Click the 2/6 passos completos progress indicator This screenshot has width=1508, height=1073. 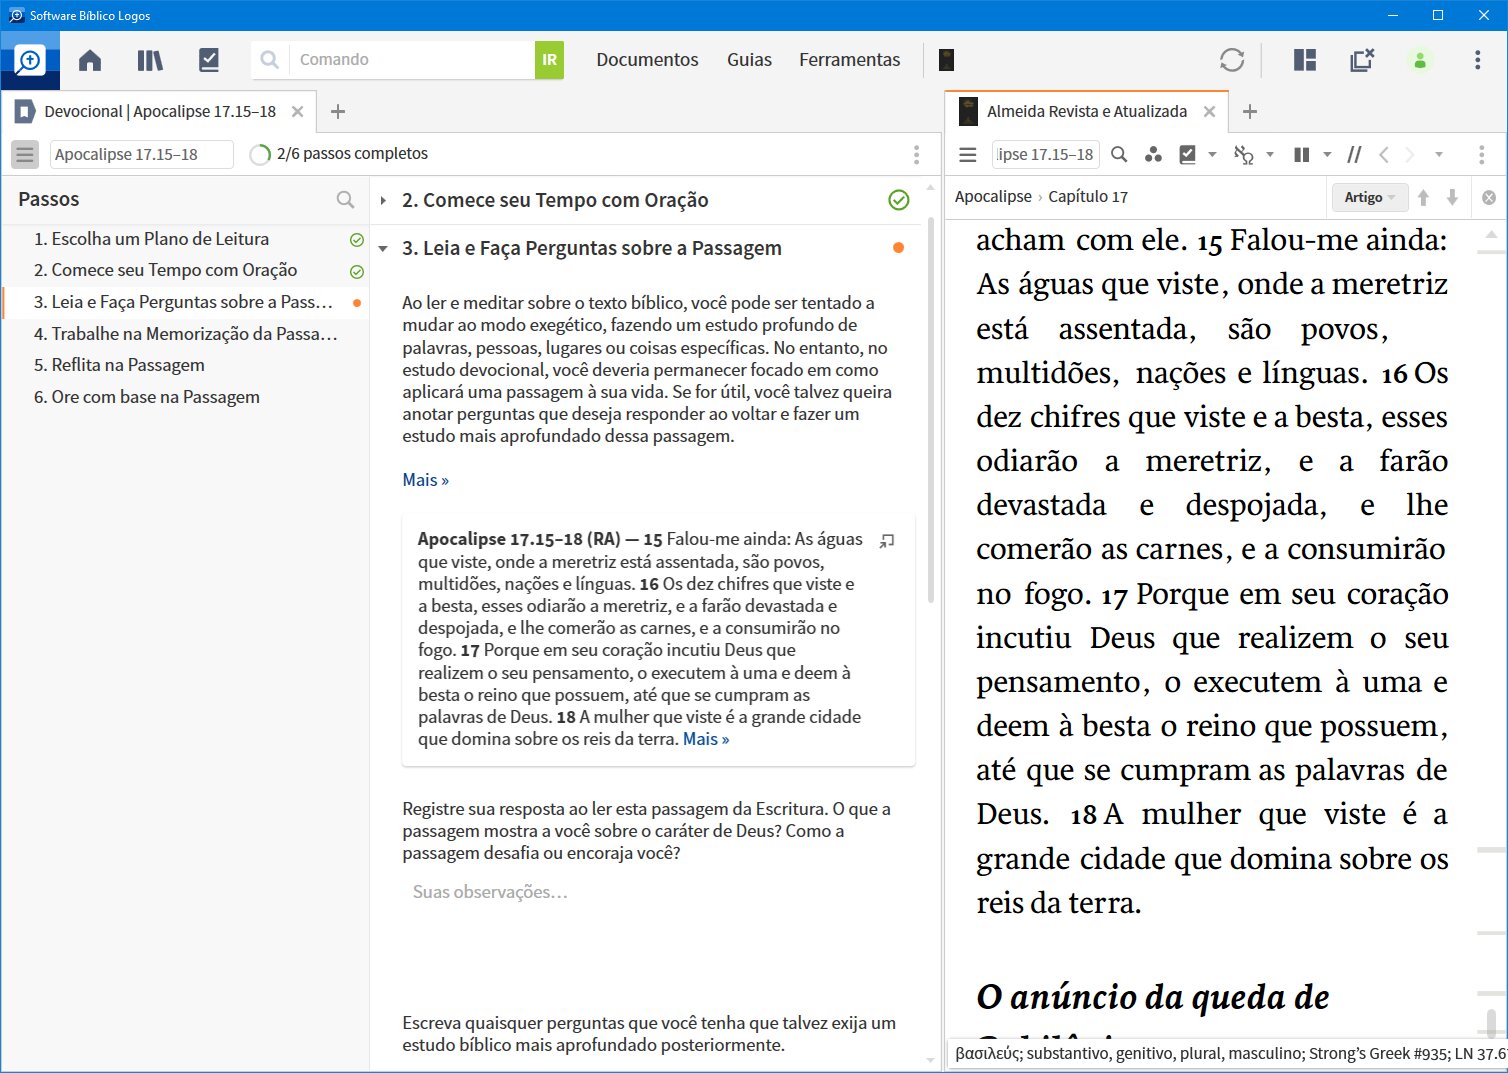[339, 154]
